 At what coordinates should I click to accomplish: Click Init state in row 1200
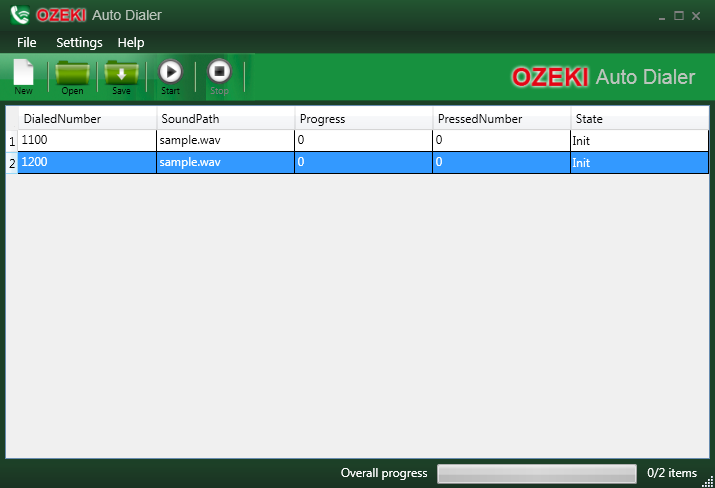click(640, 162)
